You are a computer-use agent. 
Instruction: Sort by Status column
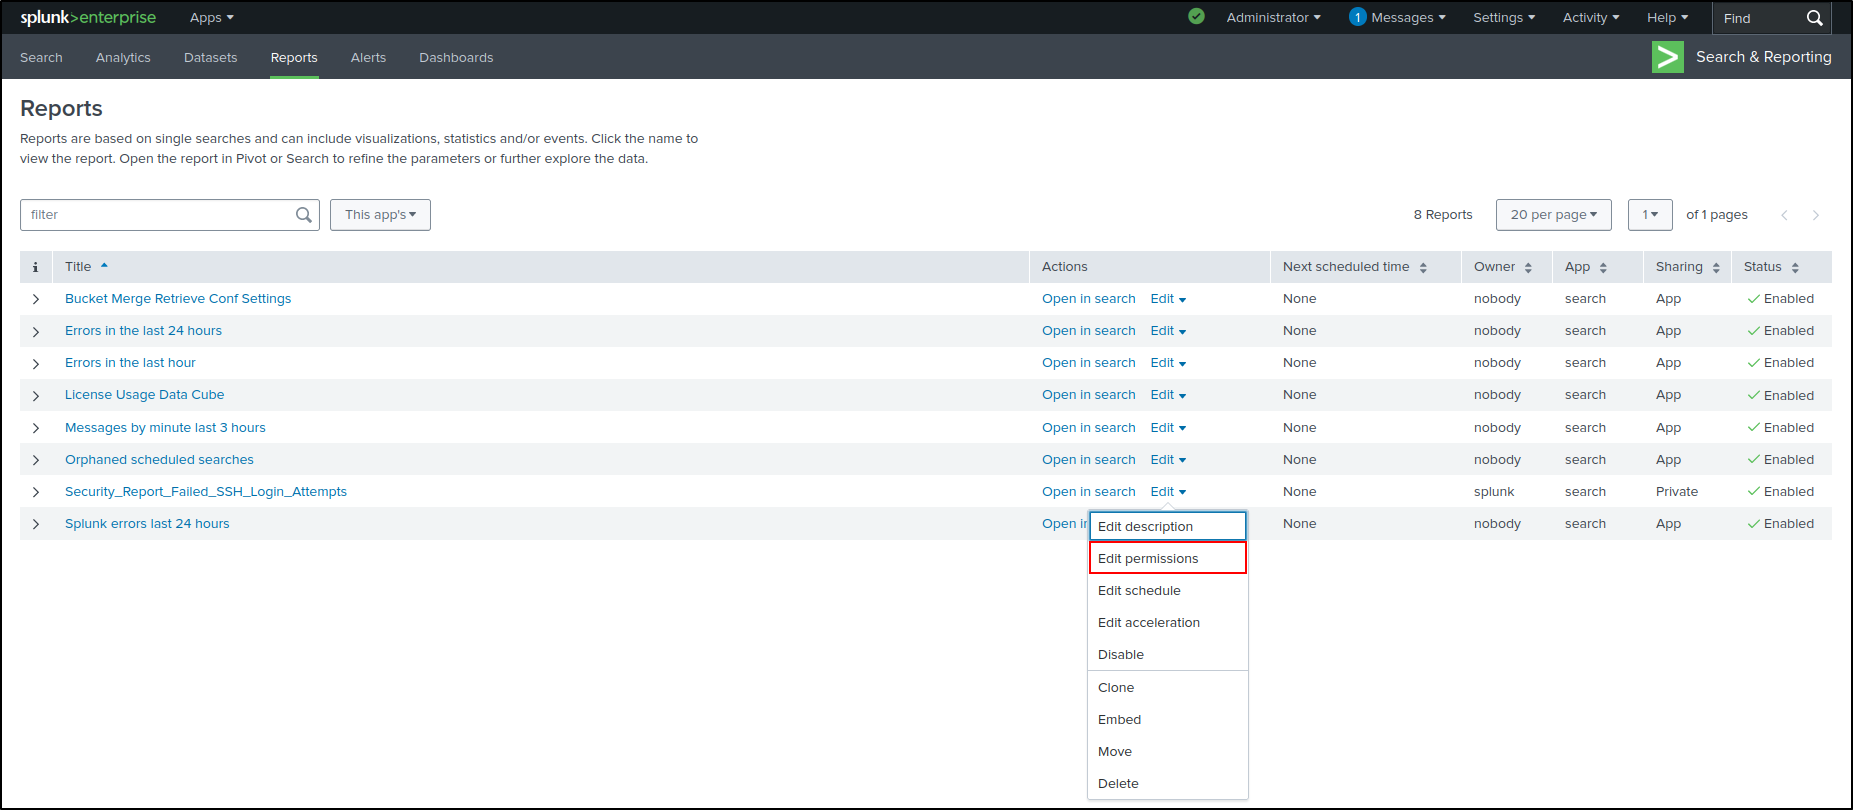(x=1795, y=267)
